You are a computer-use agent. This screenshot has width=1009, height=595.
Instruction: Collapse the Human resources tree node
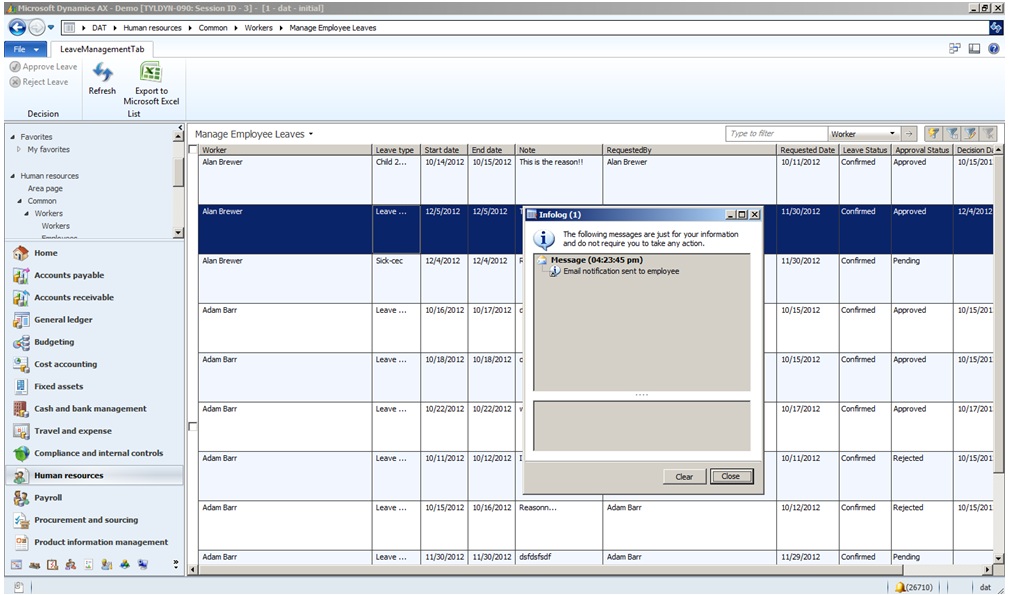pyautogui.click(x=12, y=176)
